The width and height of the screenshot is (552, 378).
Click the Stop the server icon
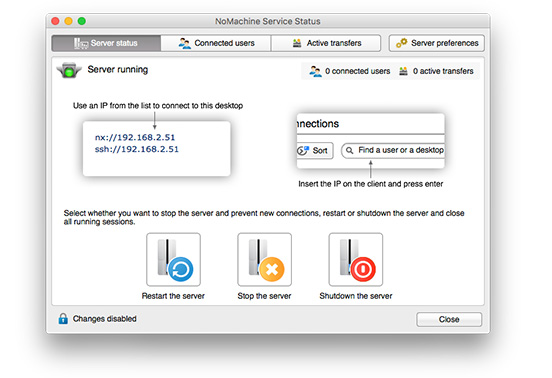pyautogui.click(x=264, y=259)
